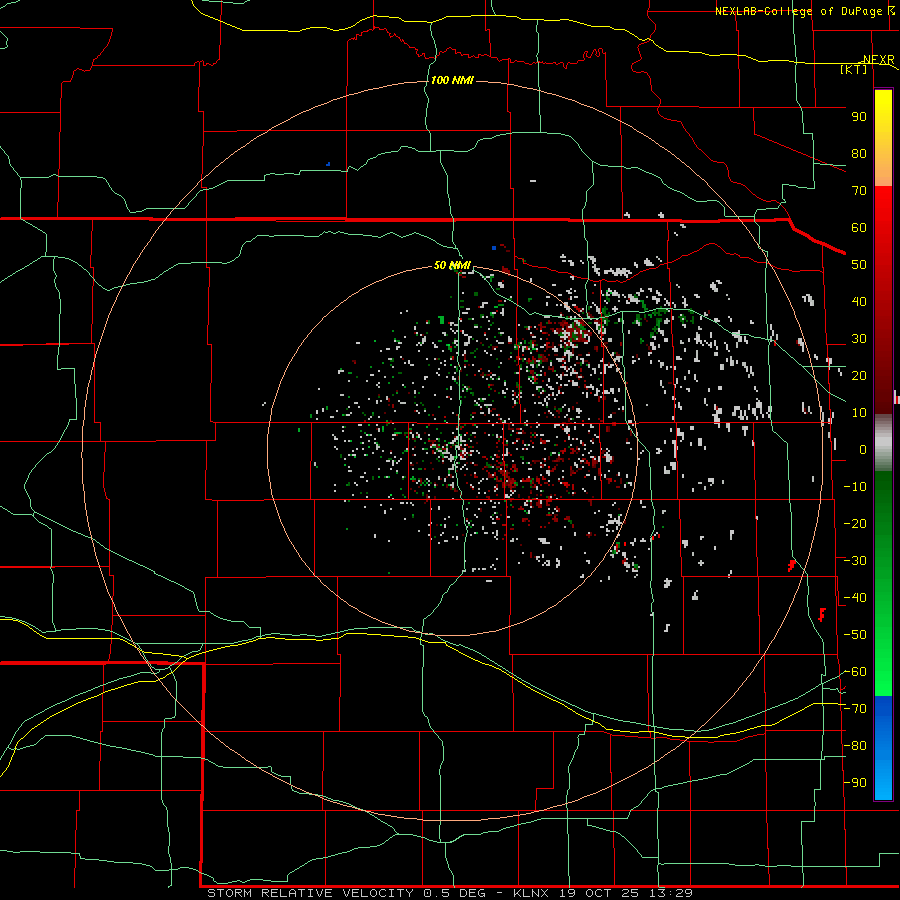
Task: Click the -20 scale label
Action: point(855,523)
